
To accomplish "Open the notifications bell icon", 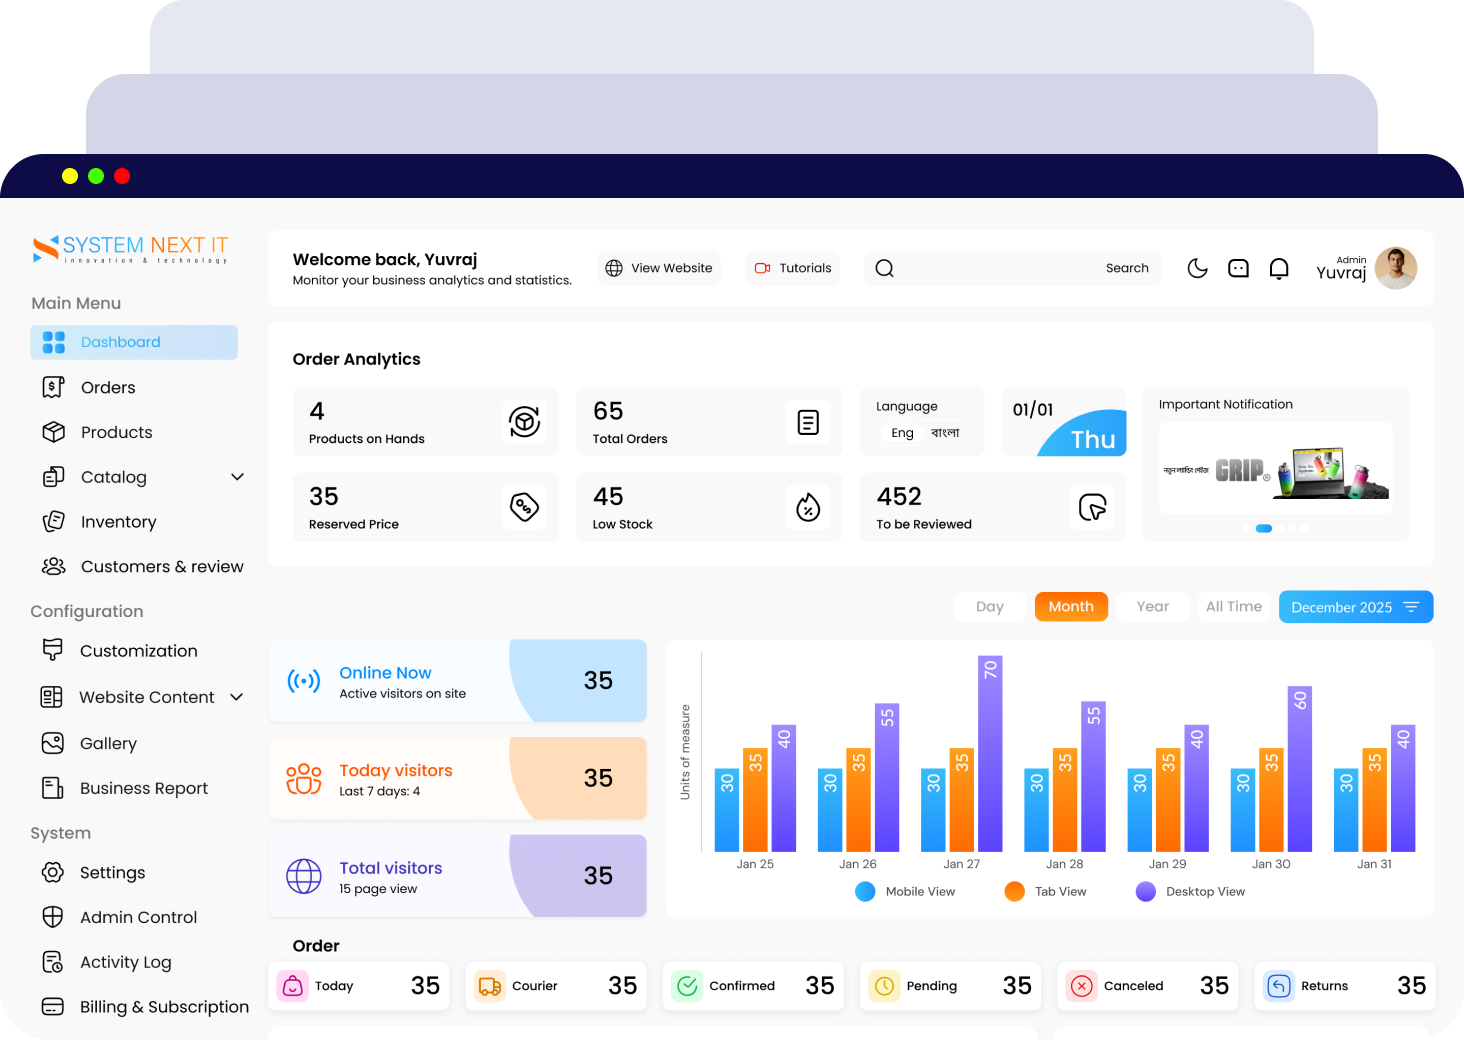I will (x=1279, y=268).
